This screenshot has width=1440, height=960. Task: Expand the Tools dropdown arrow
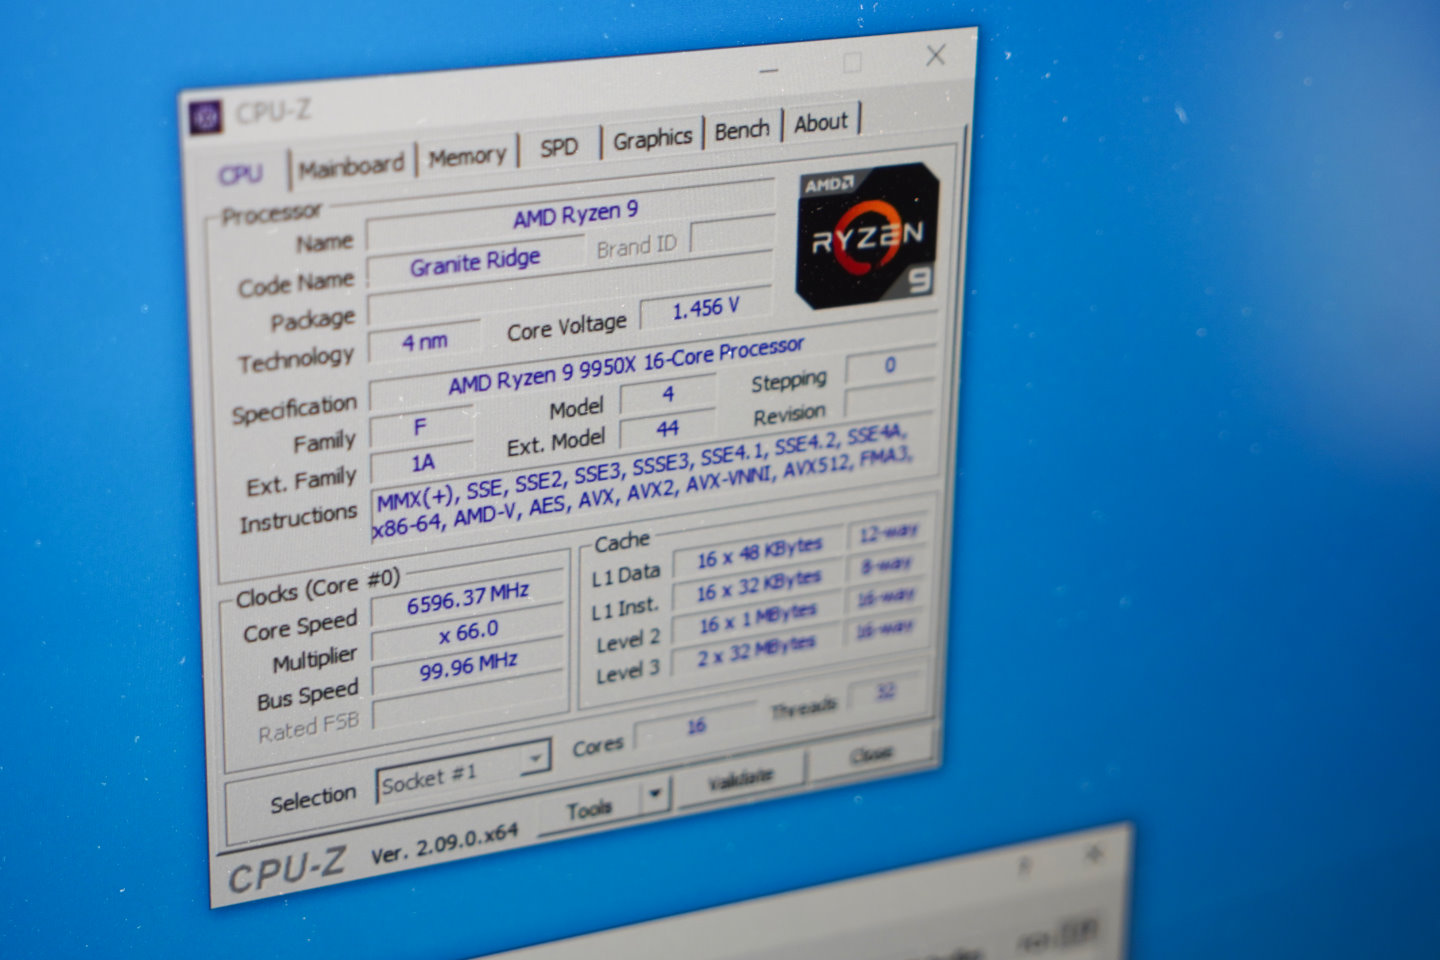pos(654,795)
